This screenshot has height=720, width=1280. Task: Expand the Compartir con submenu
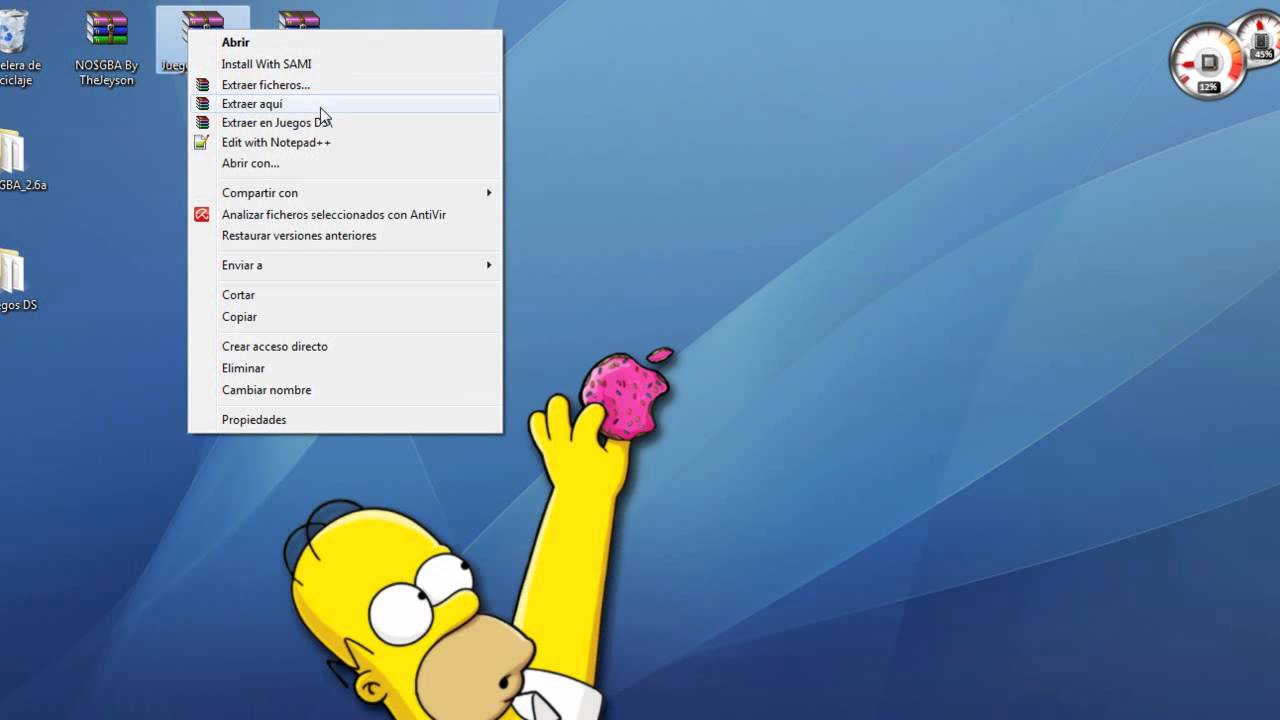345,193
